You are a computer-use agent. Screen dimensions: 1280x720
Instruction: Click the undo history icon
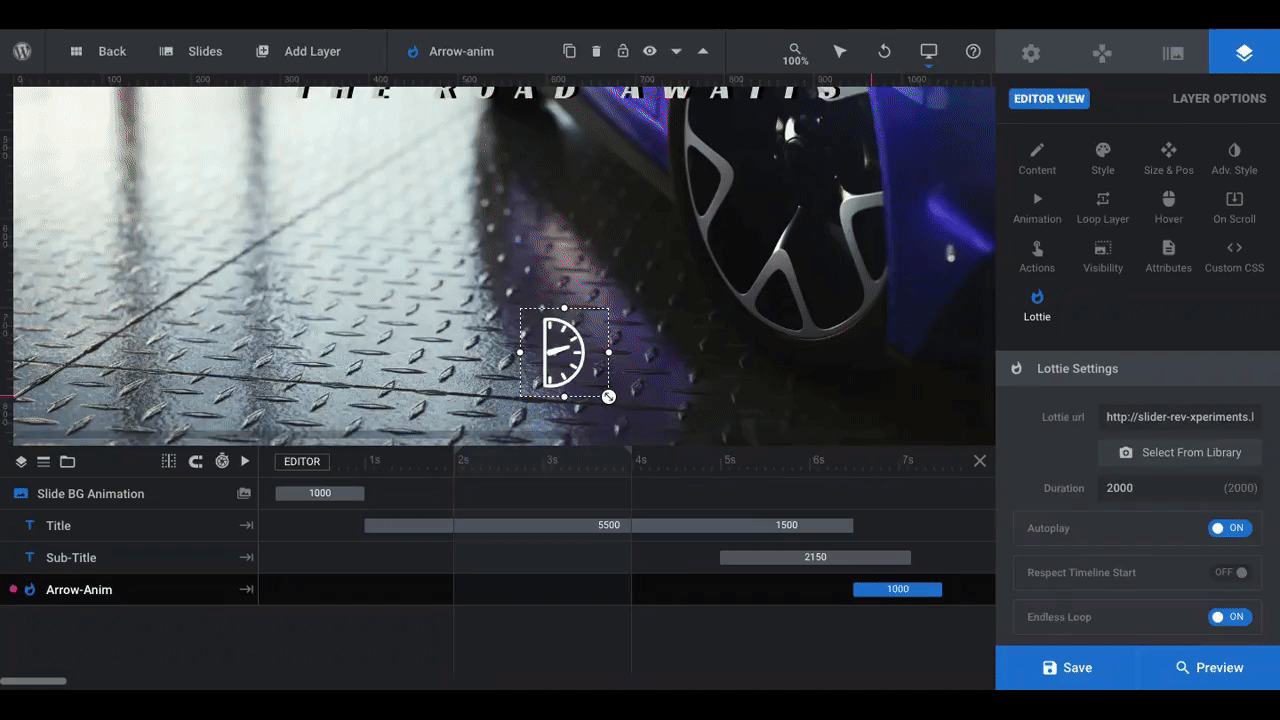pyautogui.click(x=884, y=51)
